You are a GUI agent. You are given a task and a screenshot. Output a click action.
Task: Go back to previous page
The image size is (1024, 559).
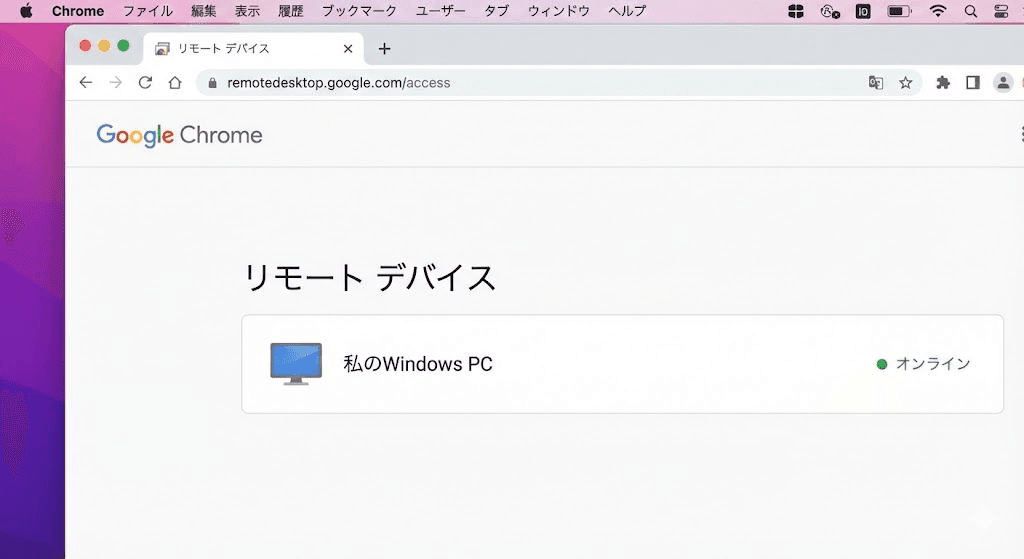86,83
